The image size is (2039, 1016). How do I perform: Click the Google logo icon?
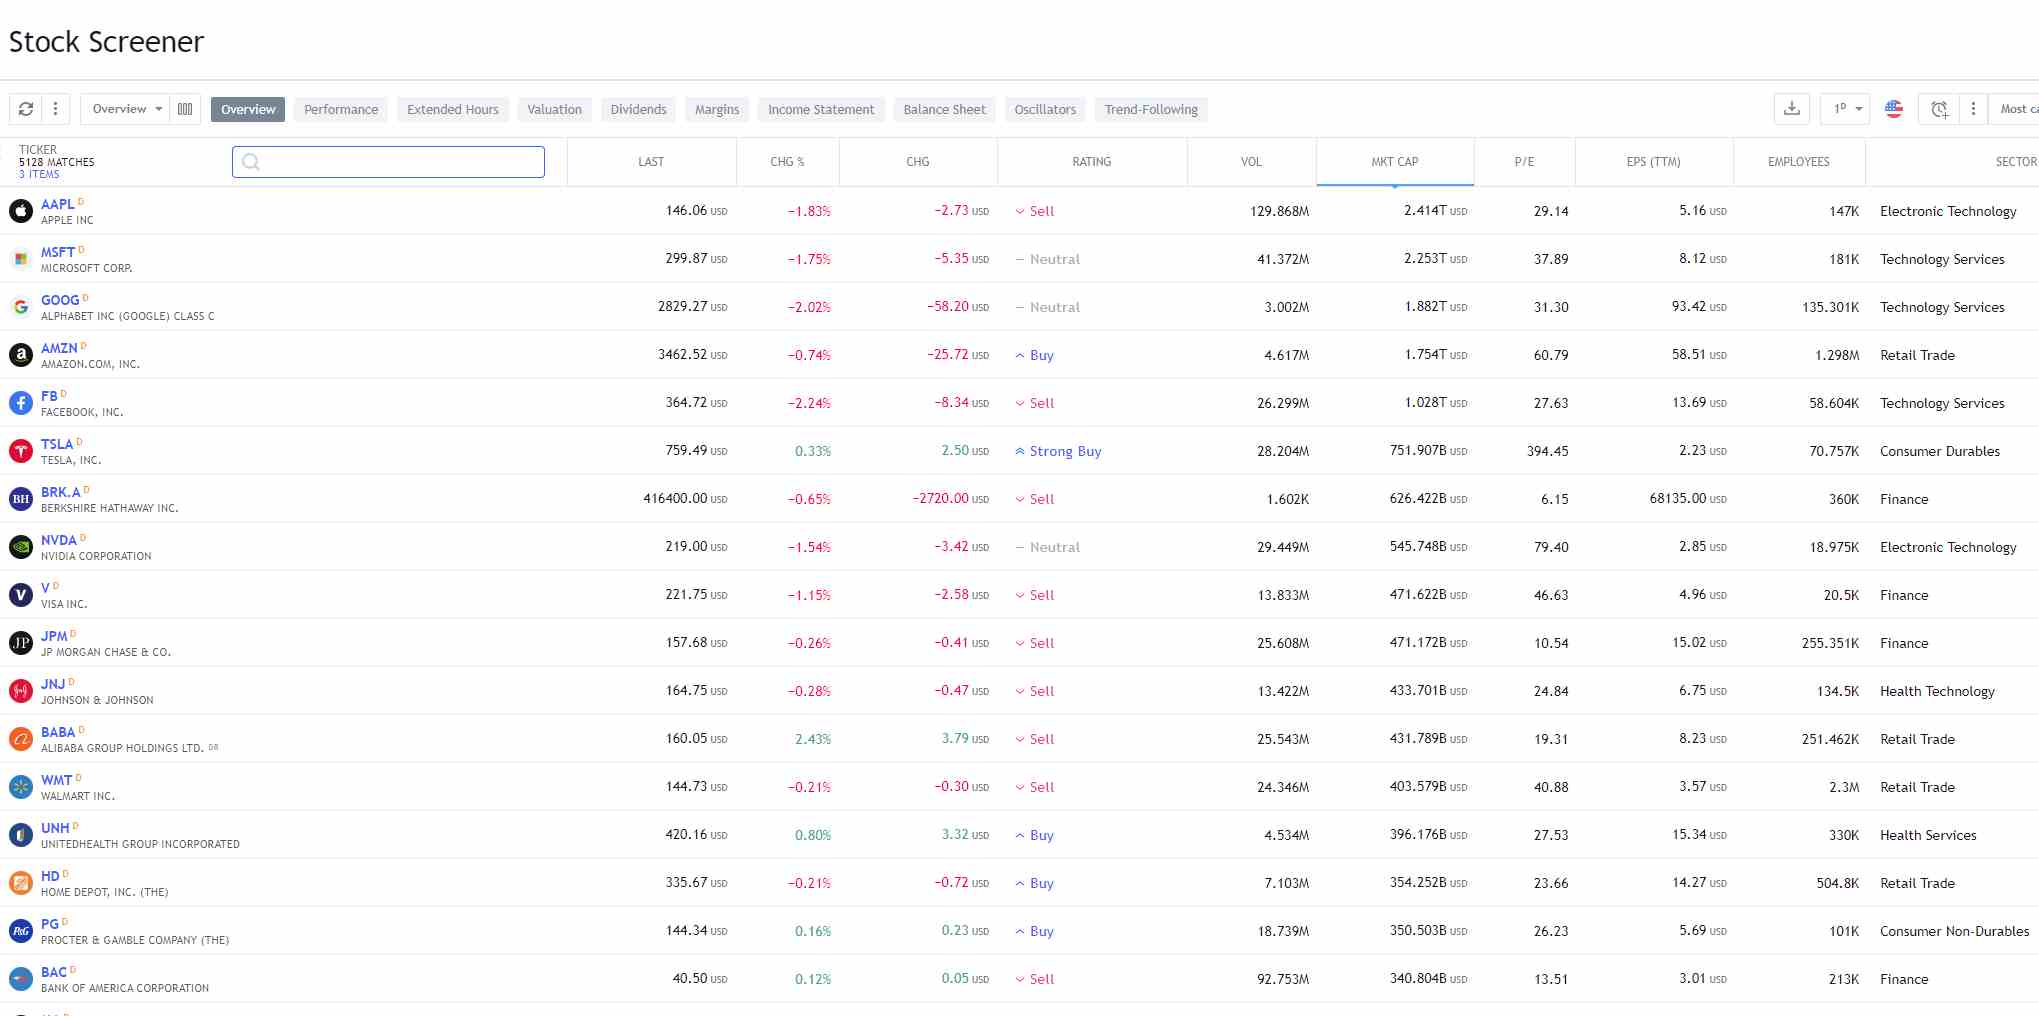coord(21,307)
